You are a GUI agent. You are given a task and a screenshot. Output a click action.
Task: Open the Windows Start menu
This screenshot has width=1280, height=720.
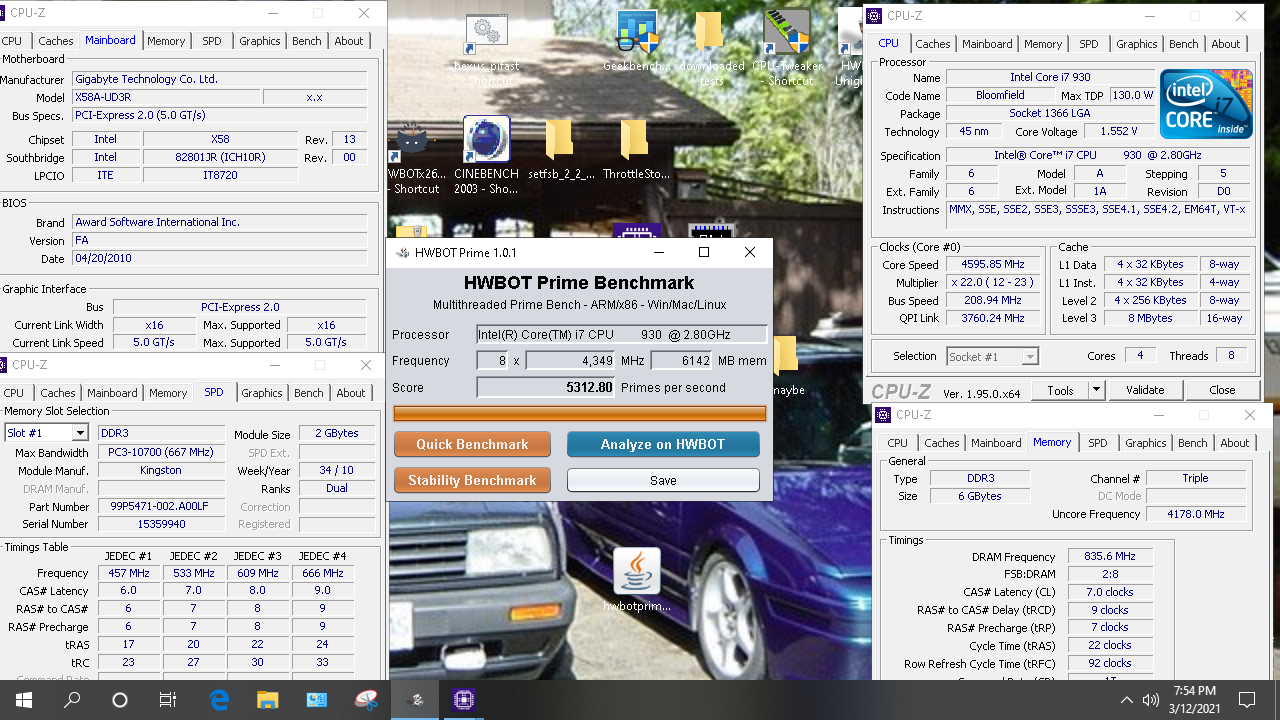coord(23,700)
